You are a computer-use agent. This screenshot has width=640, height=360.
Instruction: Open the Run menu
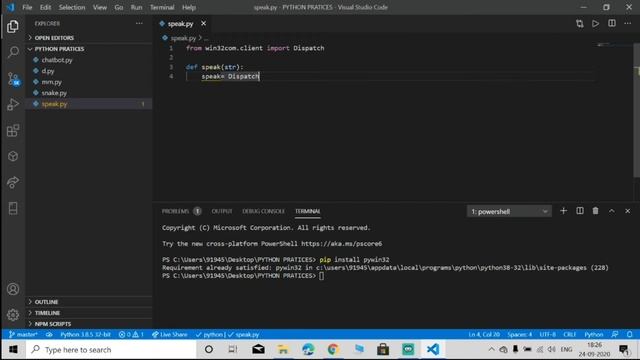tap(136, 7)
